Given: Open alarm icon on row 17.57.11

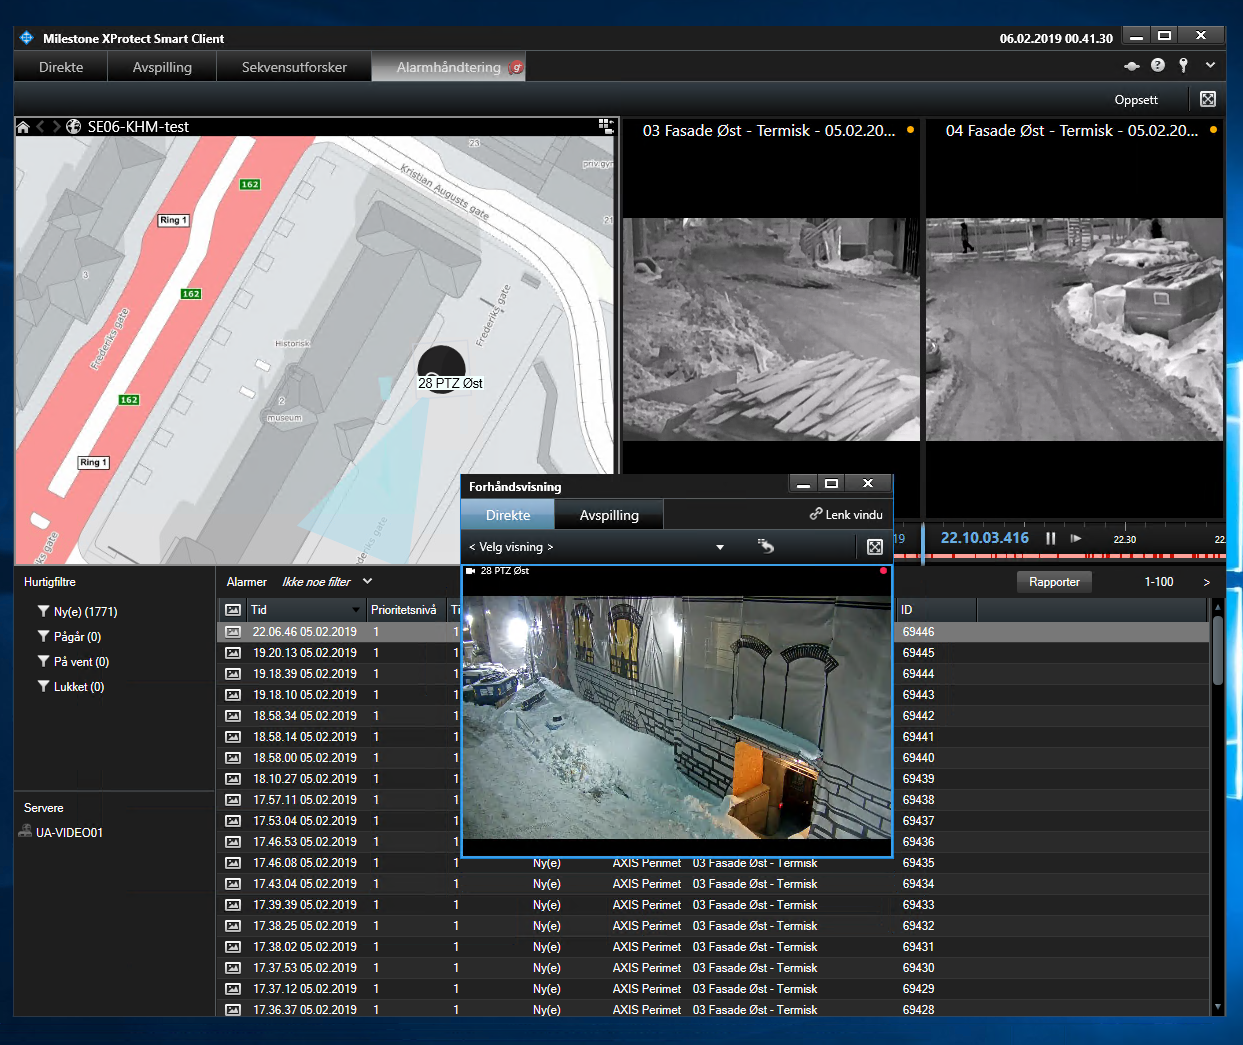Looking at the screenshot, I should pyautogui.click(x=233, y=800).
